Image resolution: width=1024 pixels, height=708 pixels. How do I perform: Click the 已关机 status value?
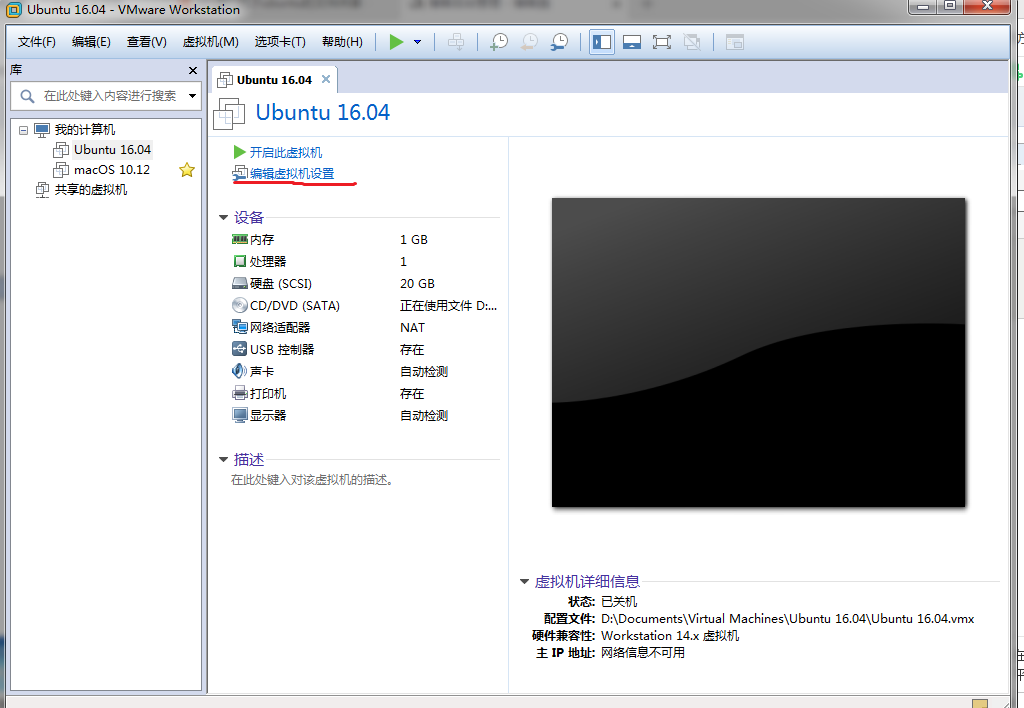click(619, 602)
